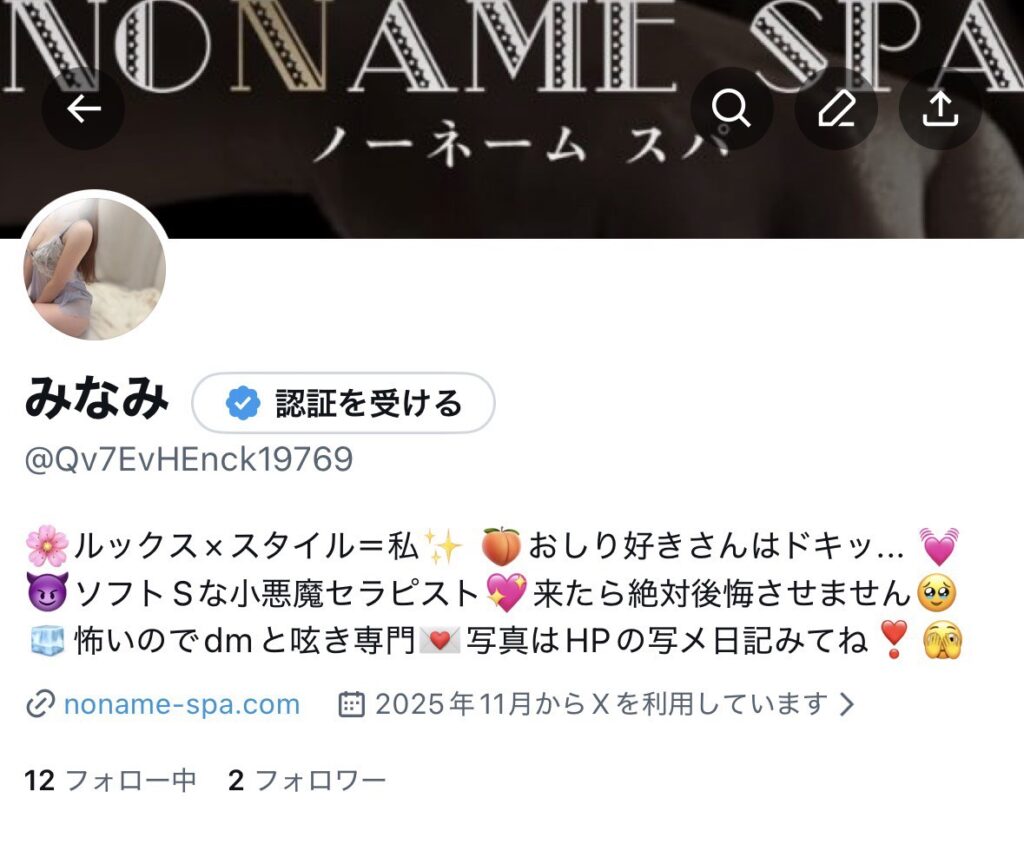Tap the share upload icon
Image resolution: width=1024 pixels, height=851 pixels.
point(940,108)
